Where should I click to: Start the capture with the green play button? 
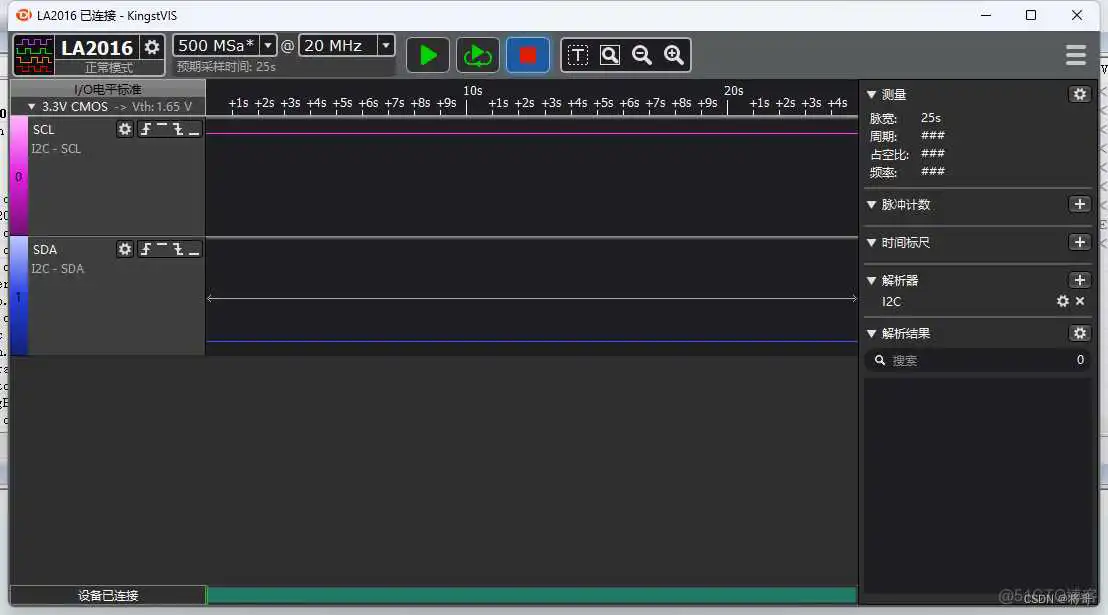tap(428, 55)
